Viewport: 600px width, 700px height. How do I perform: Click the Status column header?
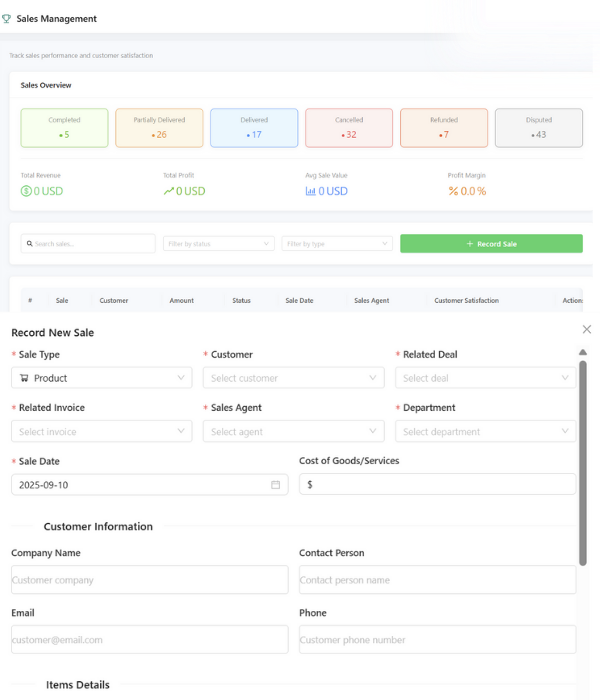pyautogui.click(x=242, y=300)
